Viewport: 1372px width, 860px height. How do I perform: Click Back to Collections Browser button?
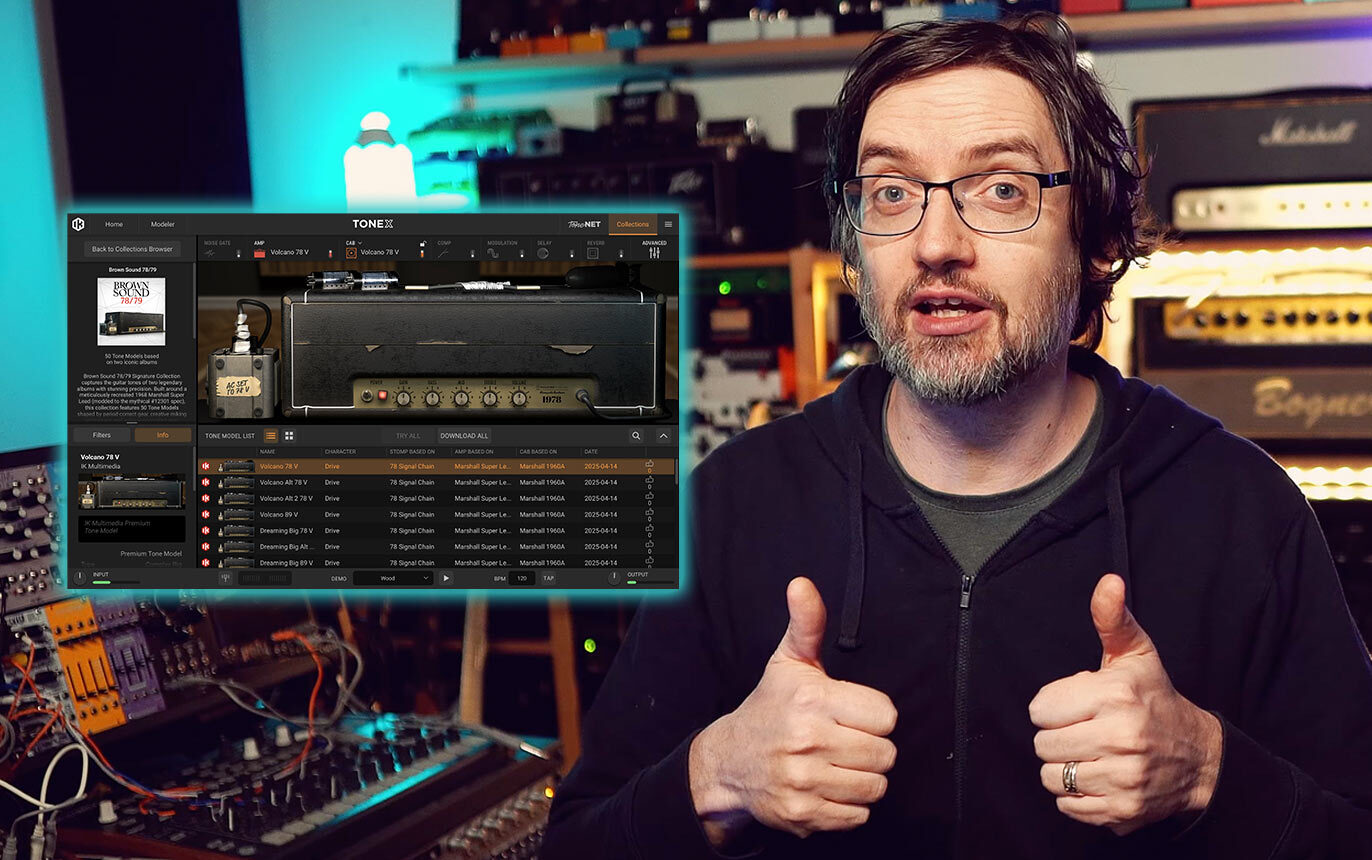[132, 249]
